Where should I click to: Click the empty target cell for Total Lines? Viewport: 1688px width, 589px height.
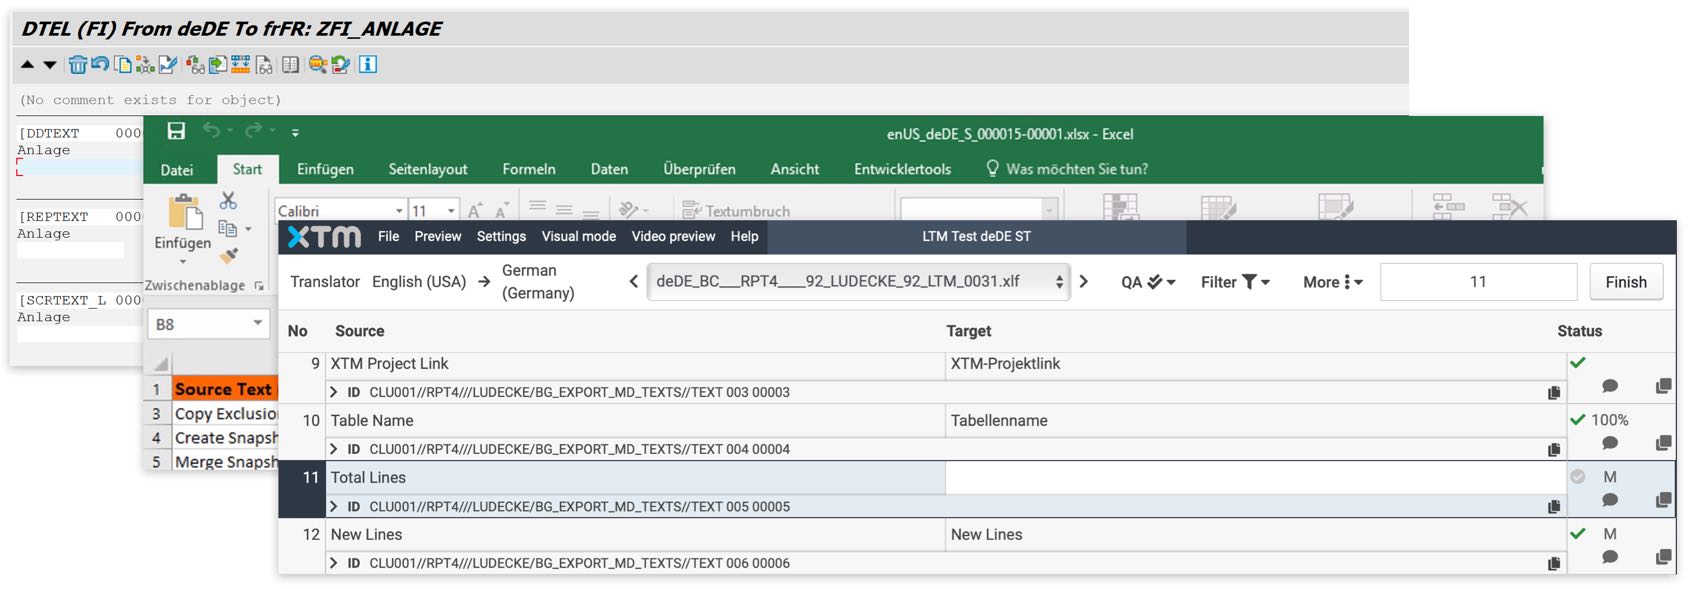click(1255, 478)
